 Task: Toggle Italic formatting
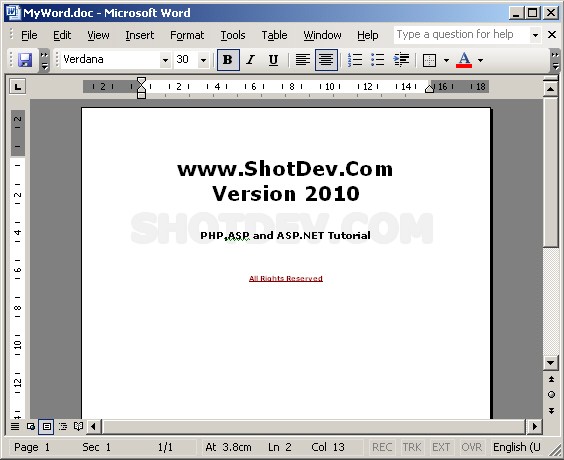pyautogui.click(x=251, y=60)
